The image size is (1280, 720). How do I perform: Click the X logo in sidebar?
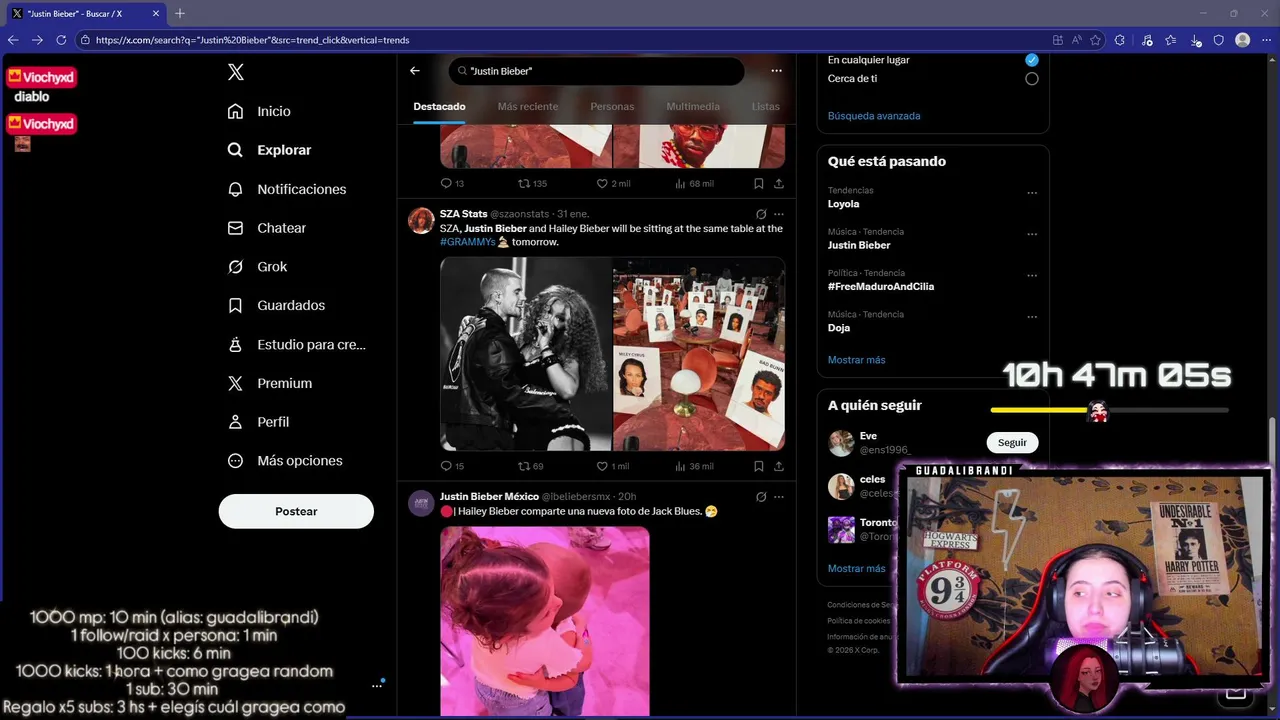236,72
